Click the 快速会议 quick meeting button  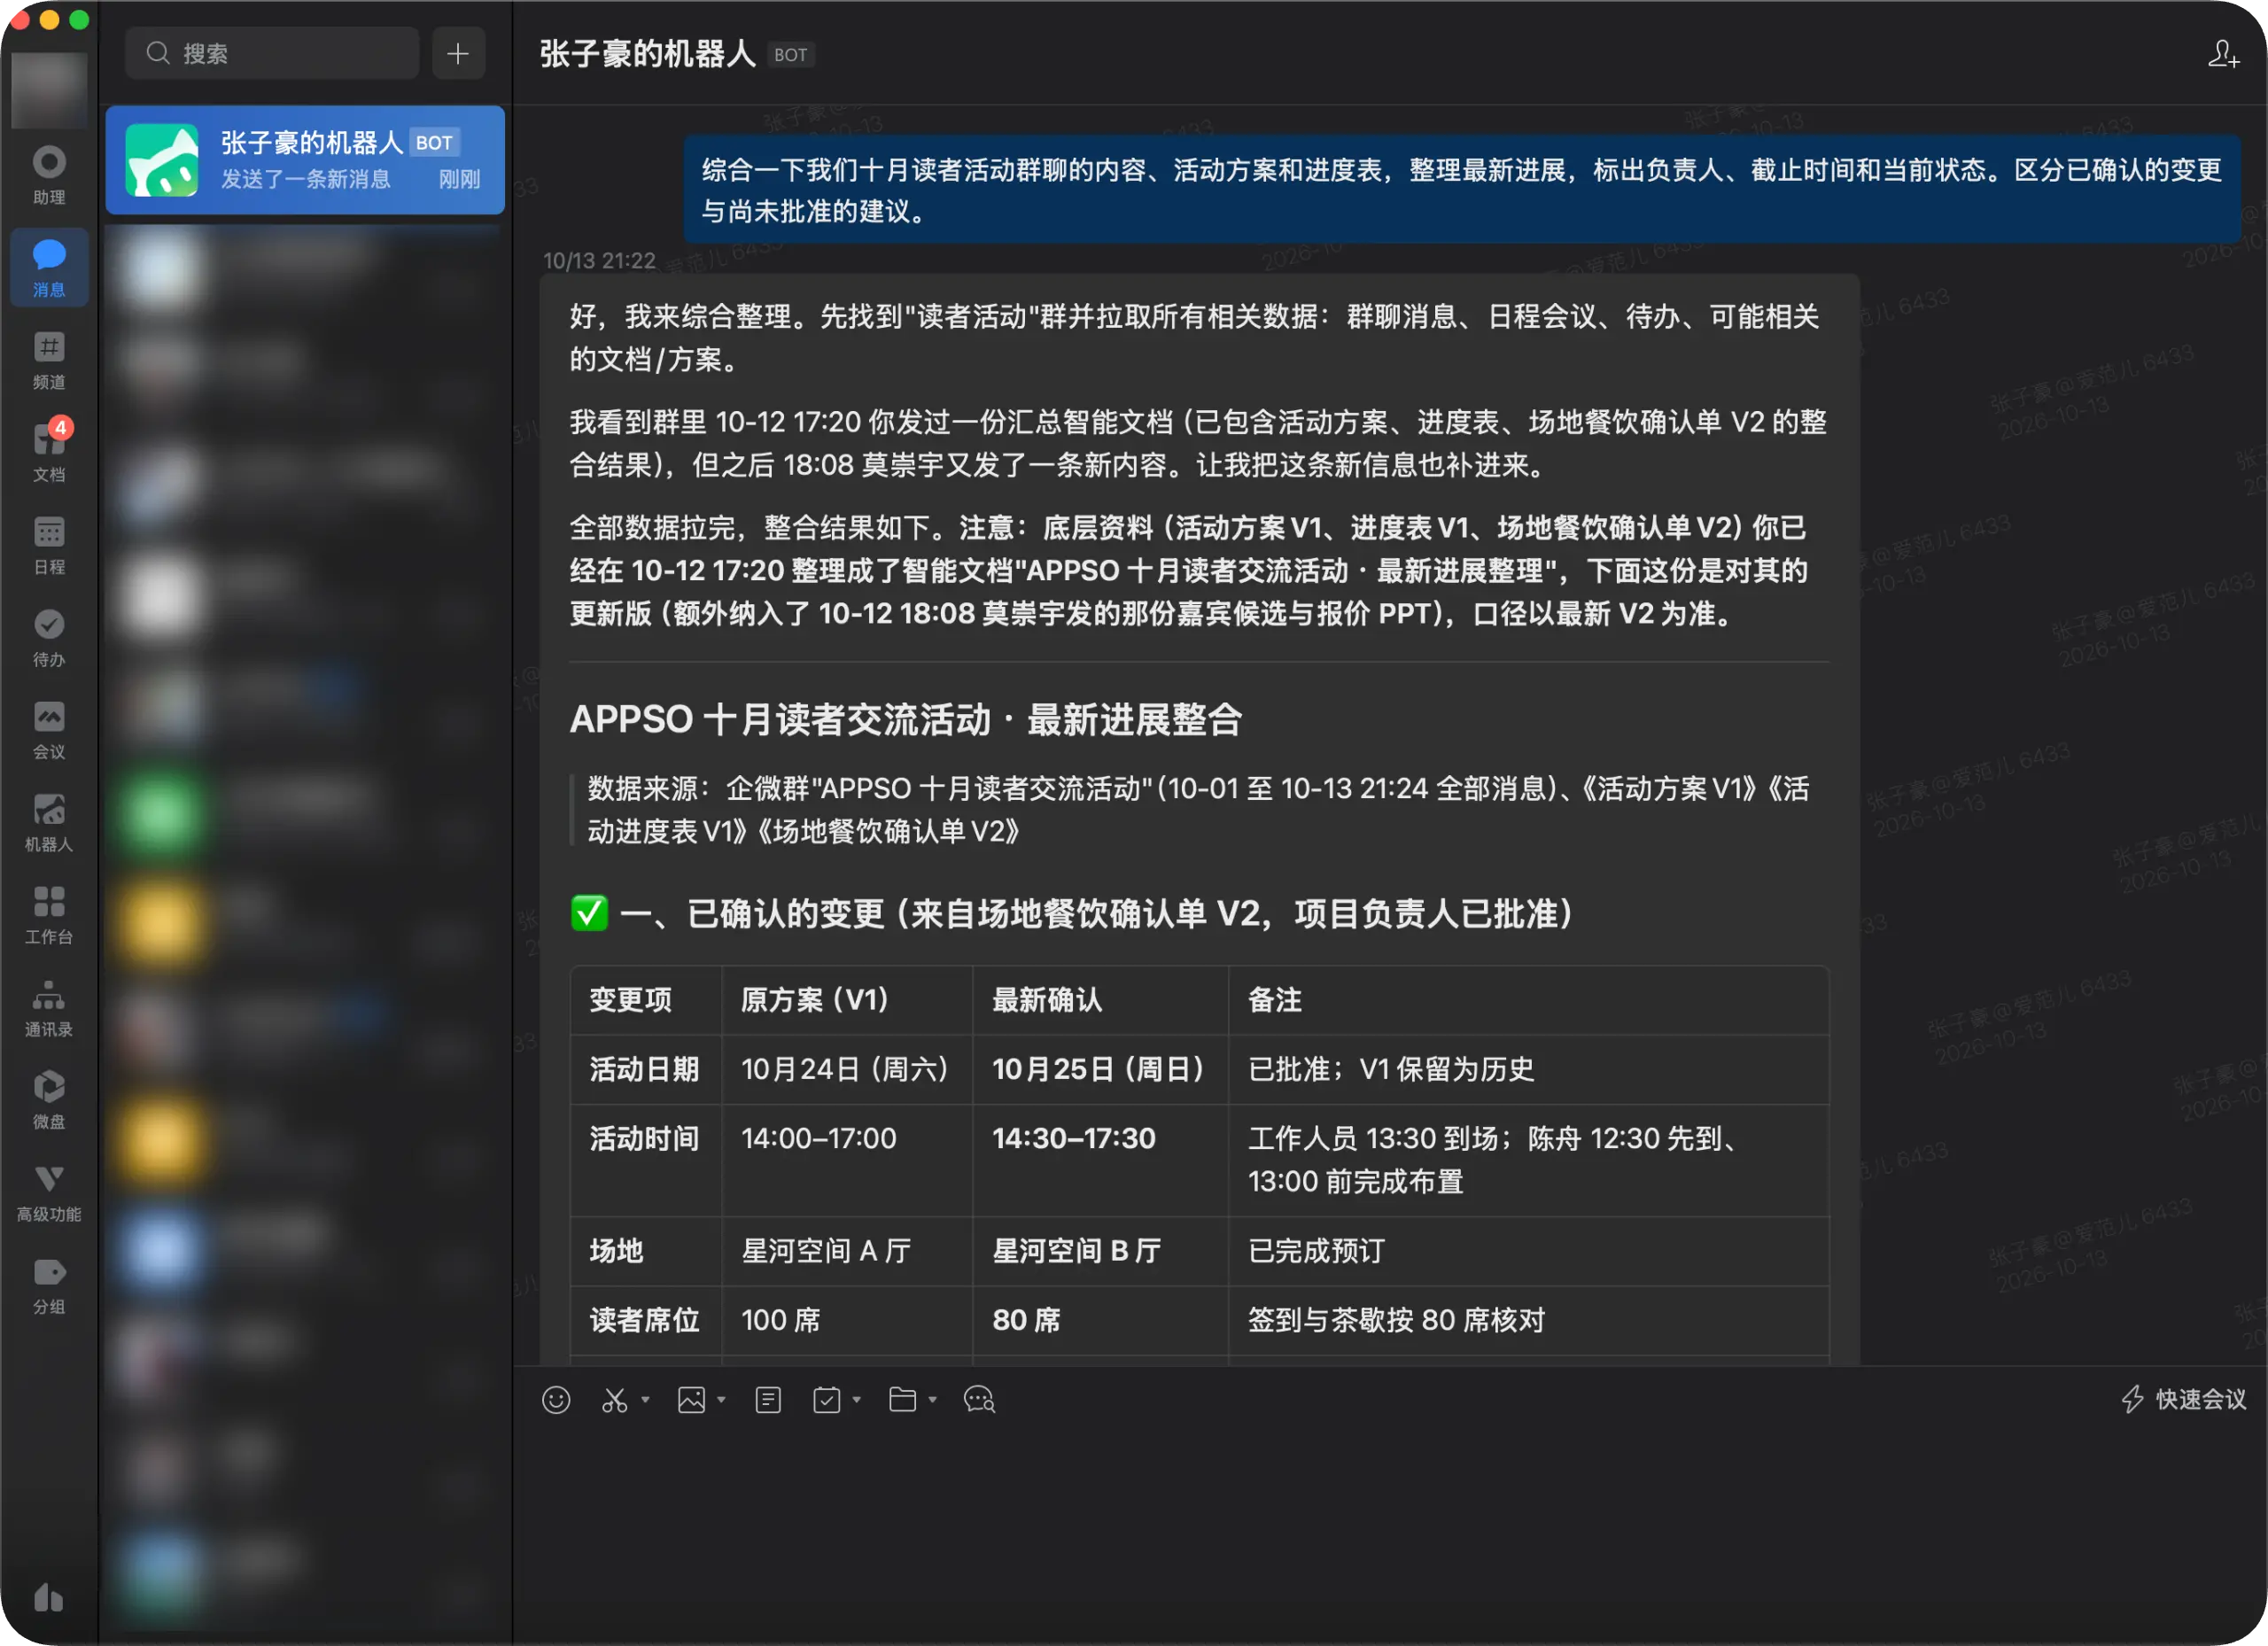2183,1399
